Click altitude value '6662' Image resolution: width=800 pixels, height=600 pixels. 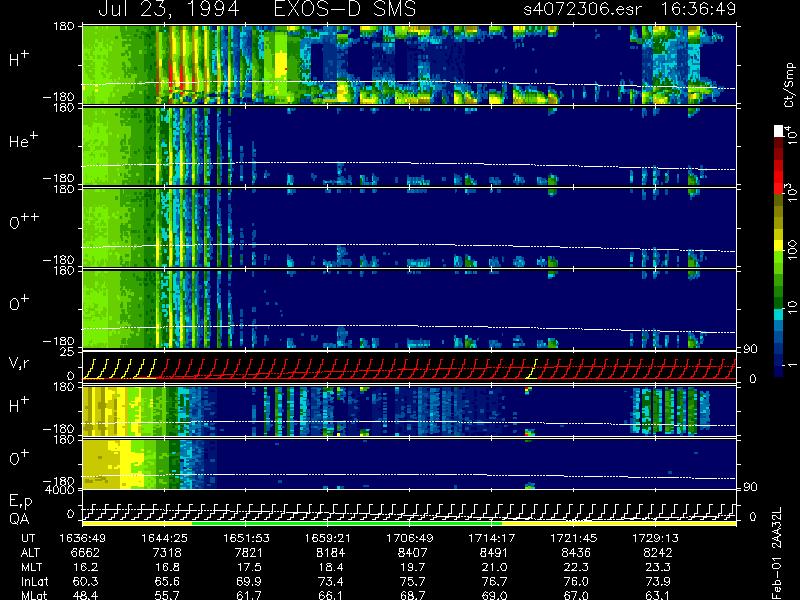pos(85,553)
